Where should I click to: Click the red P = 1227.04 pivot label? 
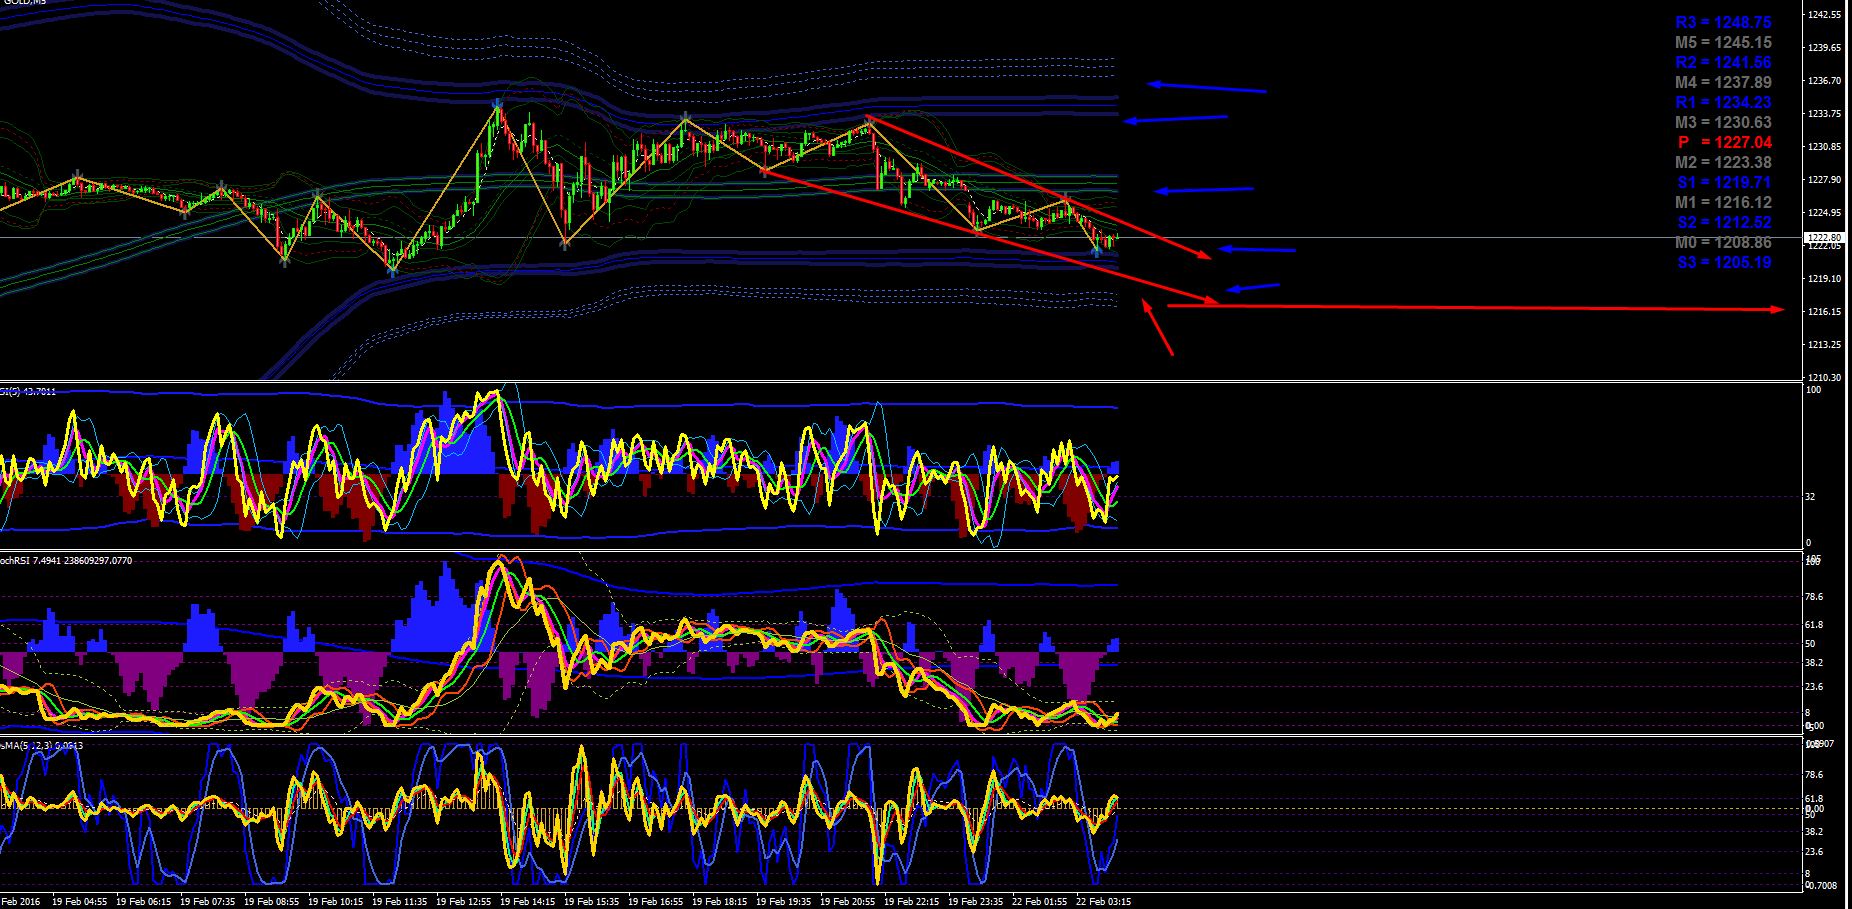click(1725, 142)
